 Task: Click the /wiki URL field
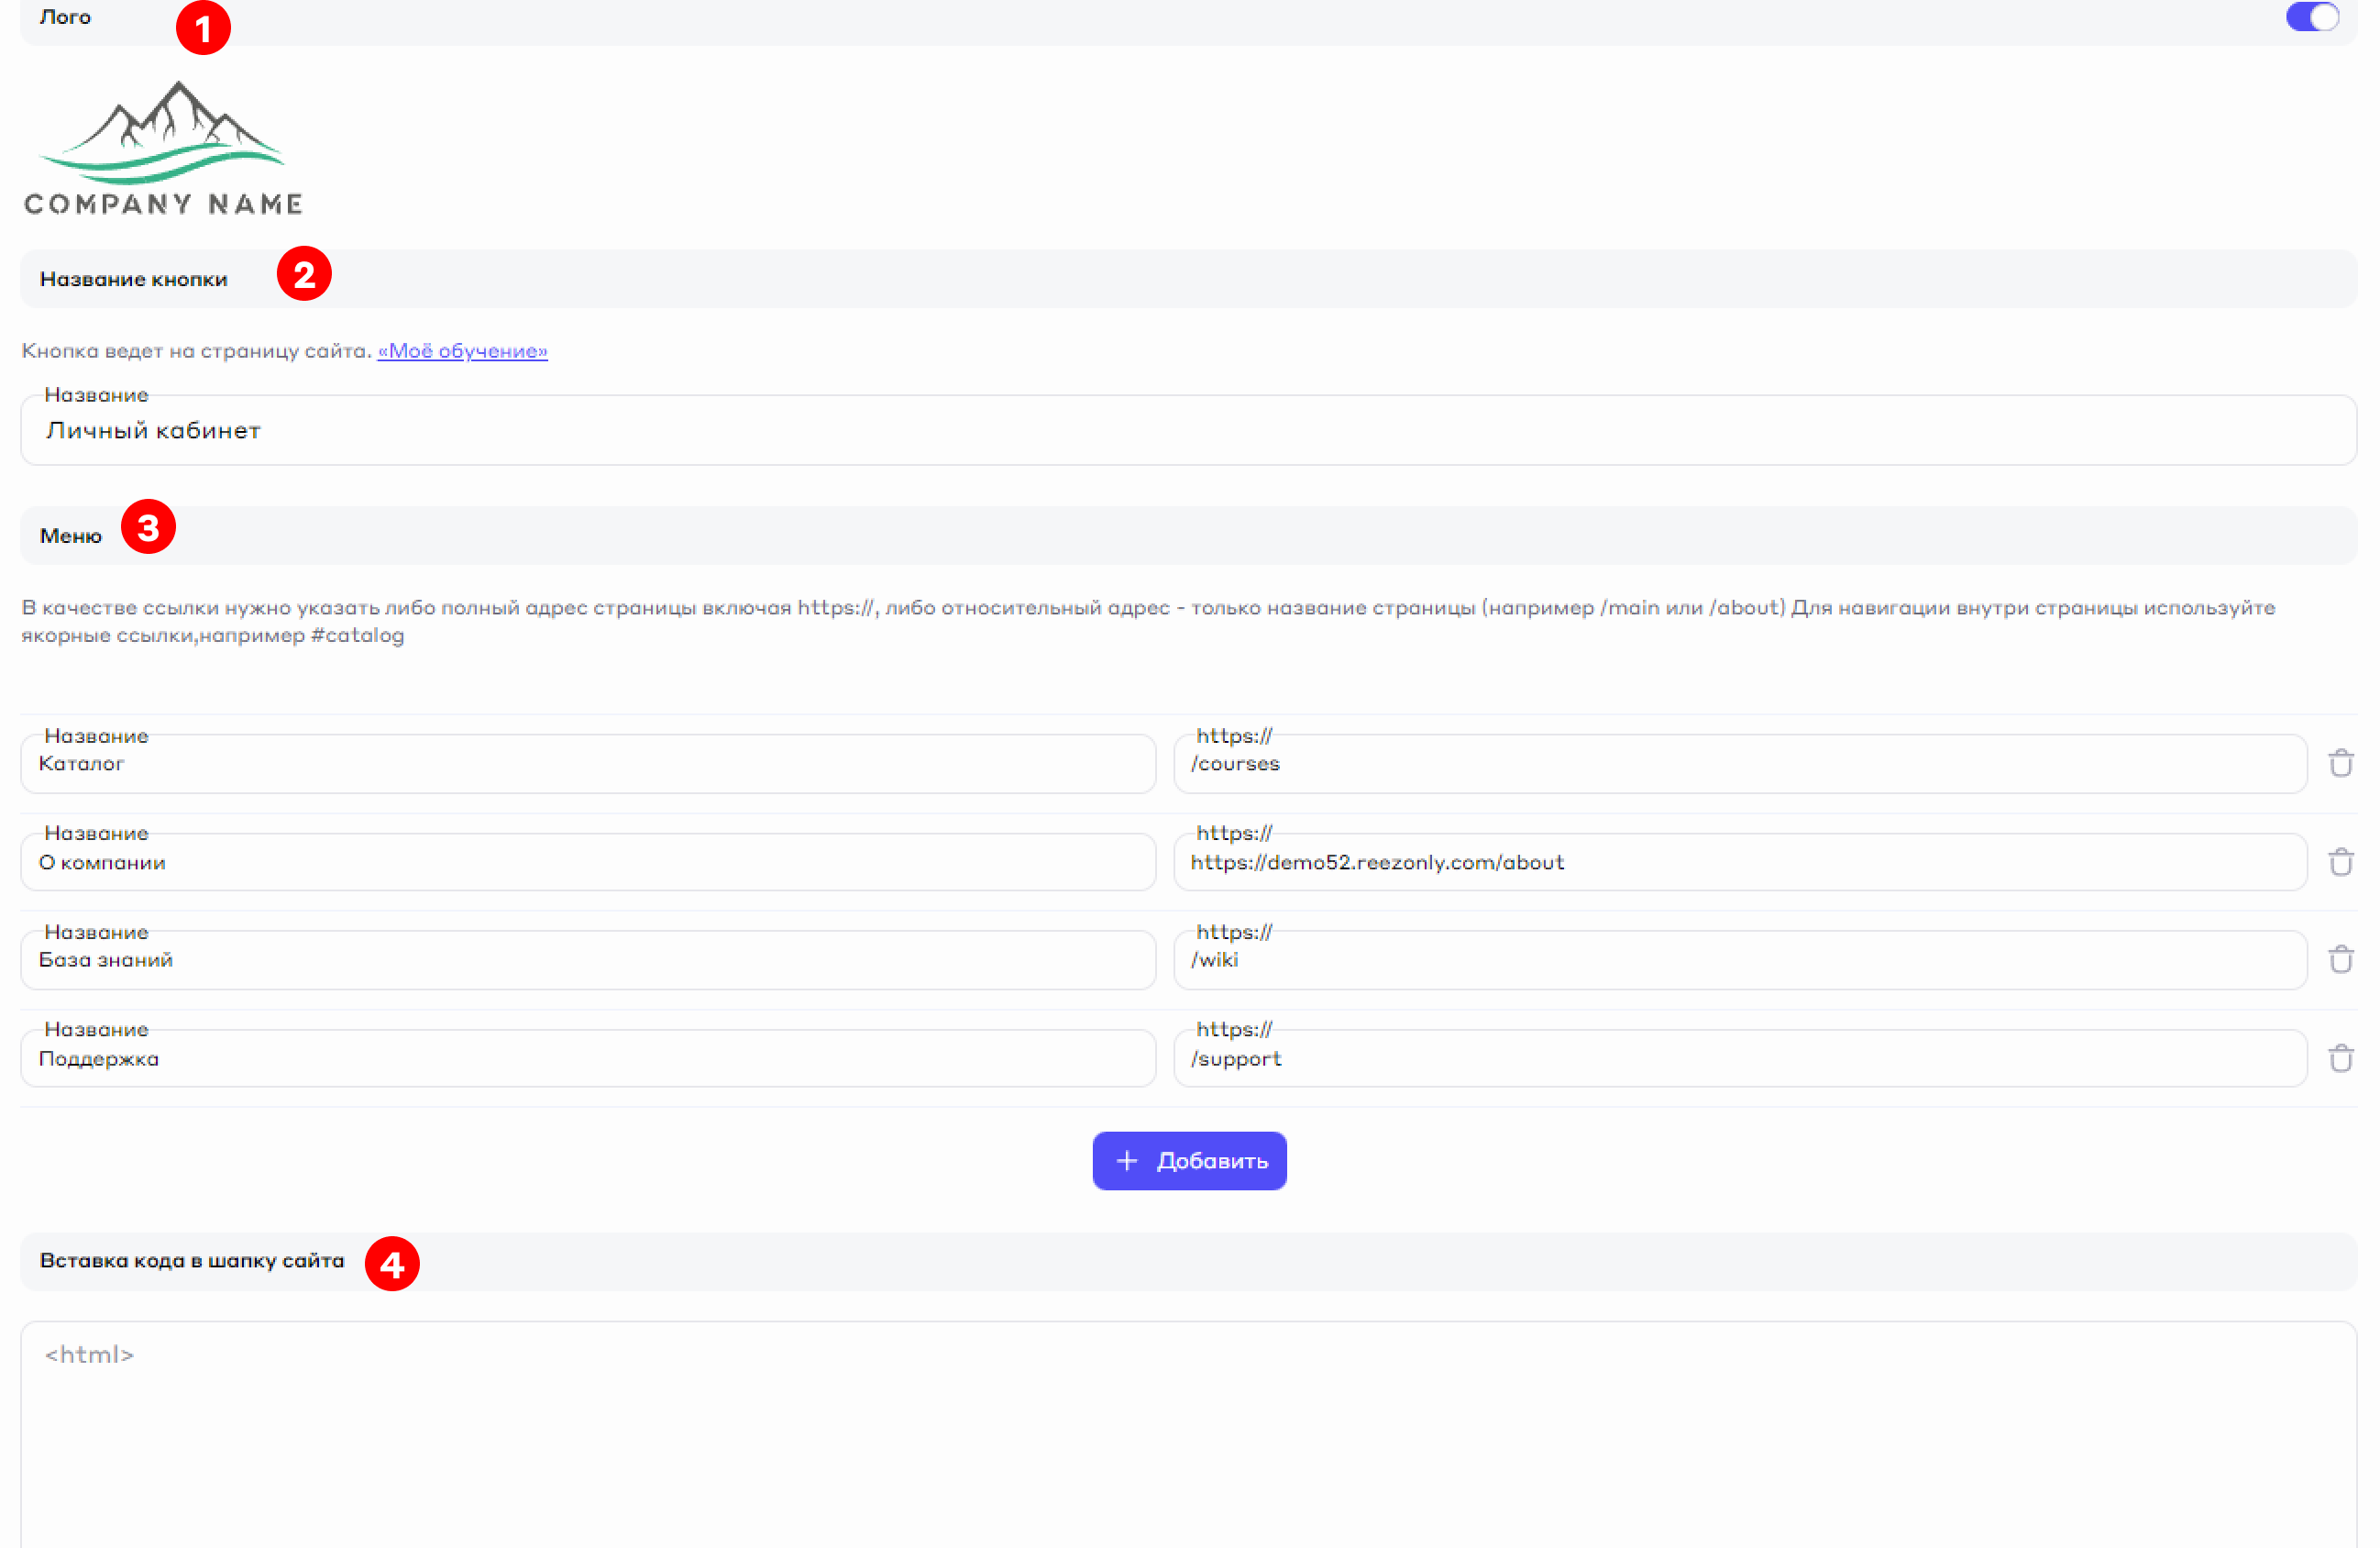point(1740,960)
